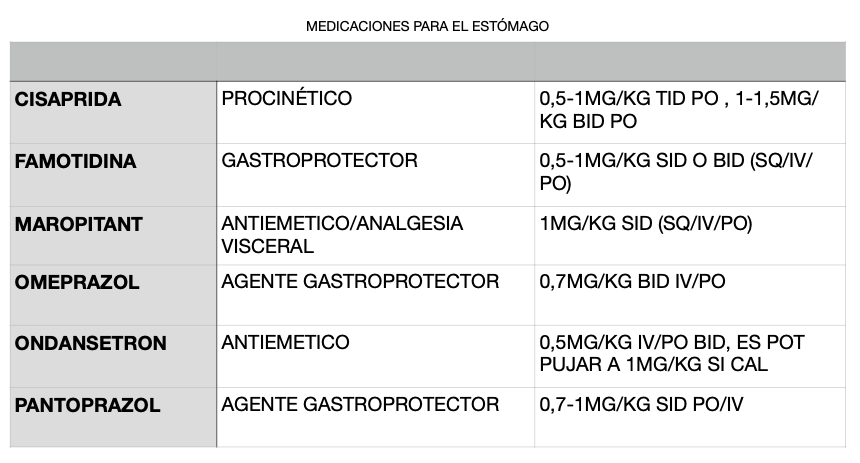Select the OMEPRAZOL cell
Image resolution: width=860 pixels, height=463 pixels.
tap(114, 295)
